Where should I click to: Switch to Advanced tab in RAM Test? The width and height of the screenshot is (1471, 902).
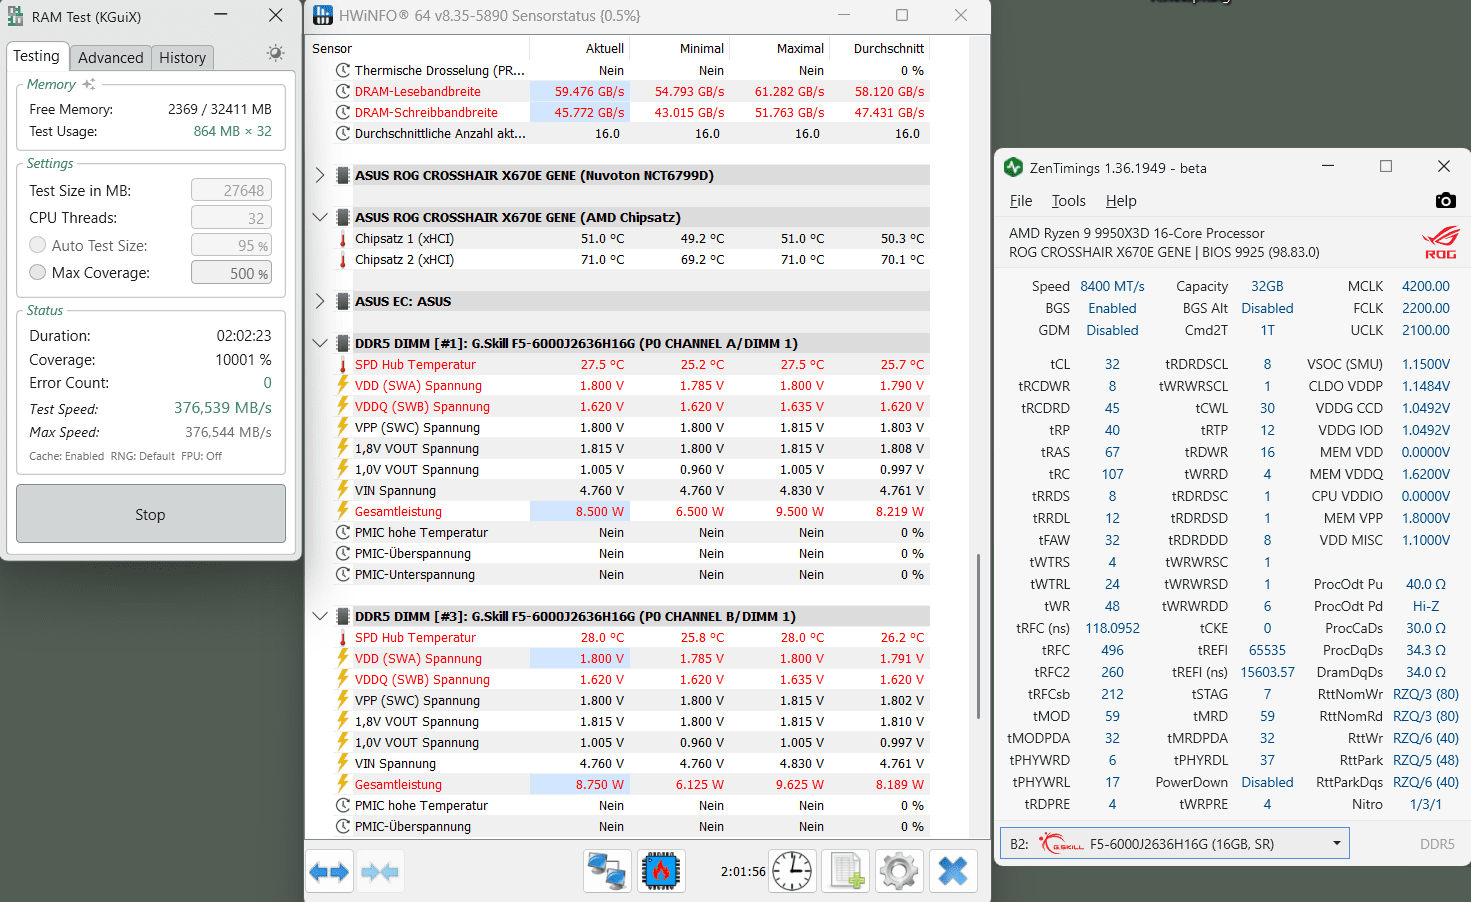click(111, 57)
